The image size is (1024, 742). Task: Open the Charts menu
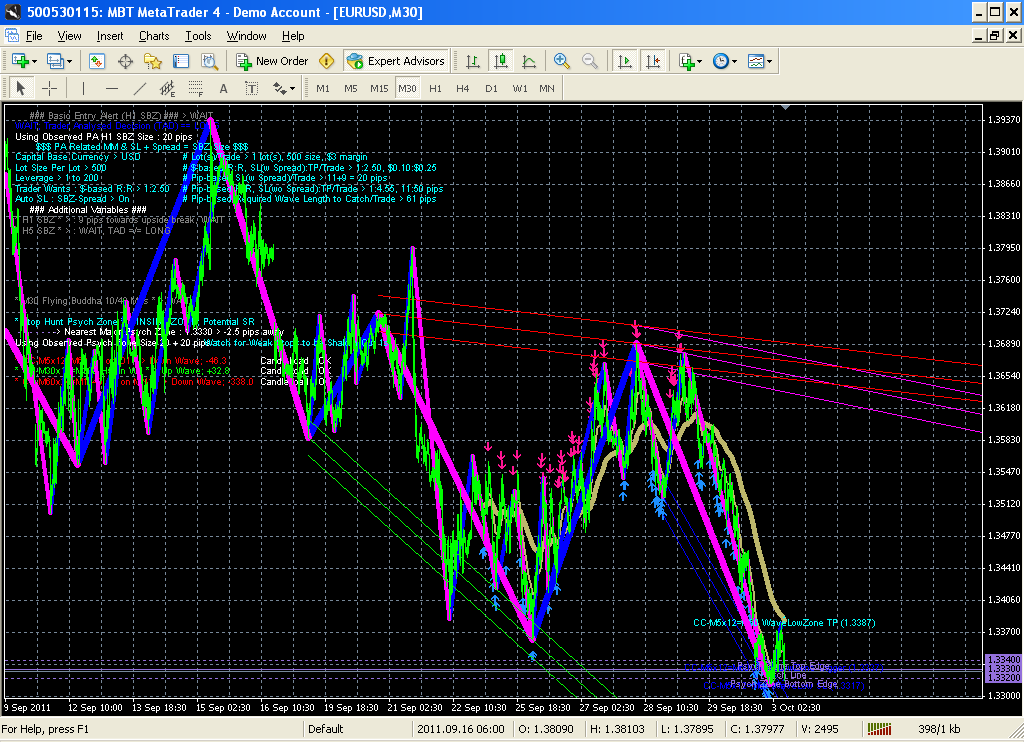click(x=154, y=36)
